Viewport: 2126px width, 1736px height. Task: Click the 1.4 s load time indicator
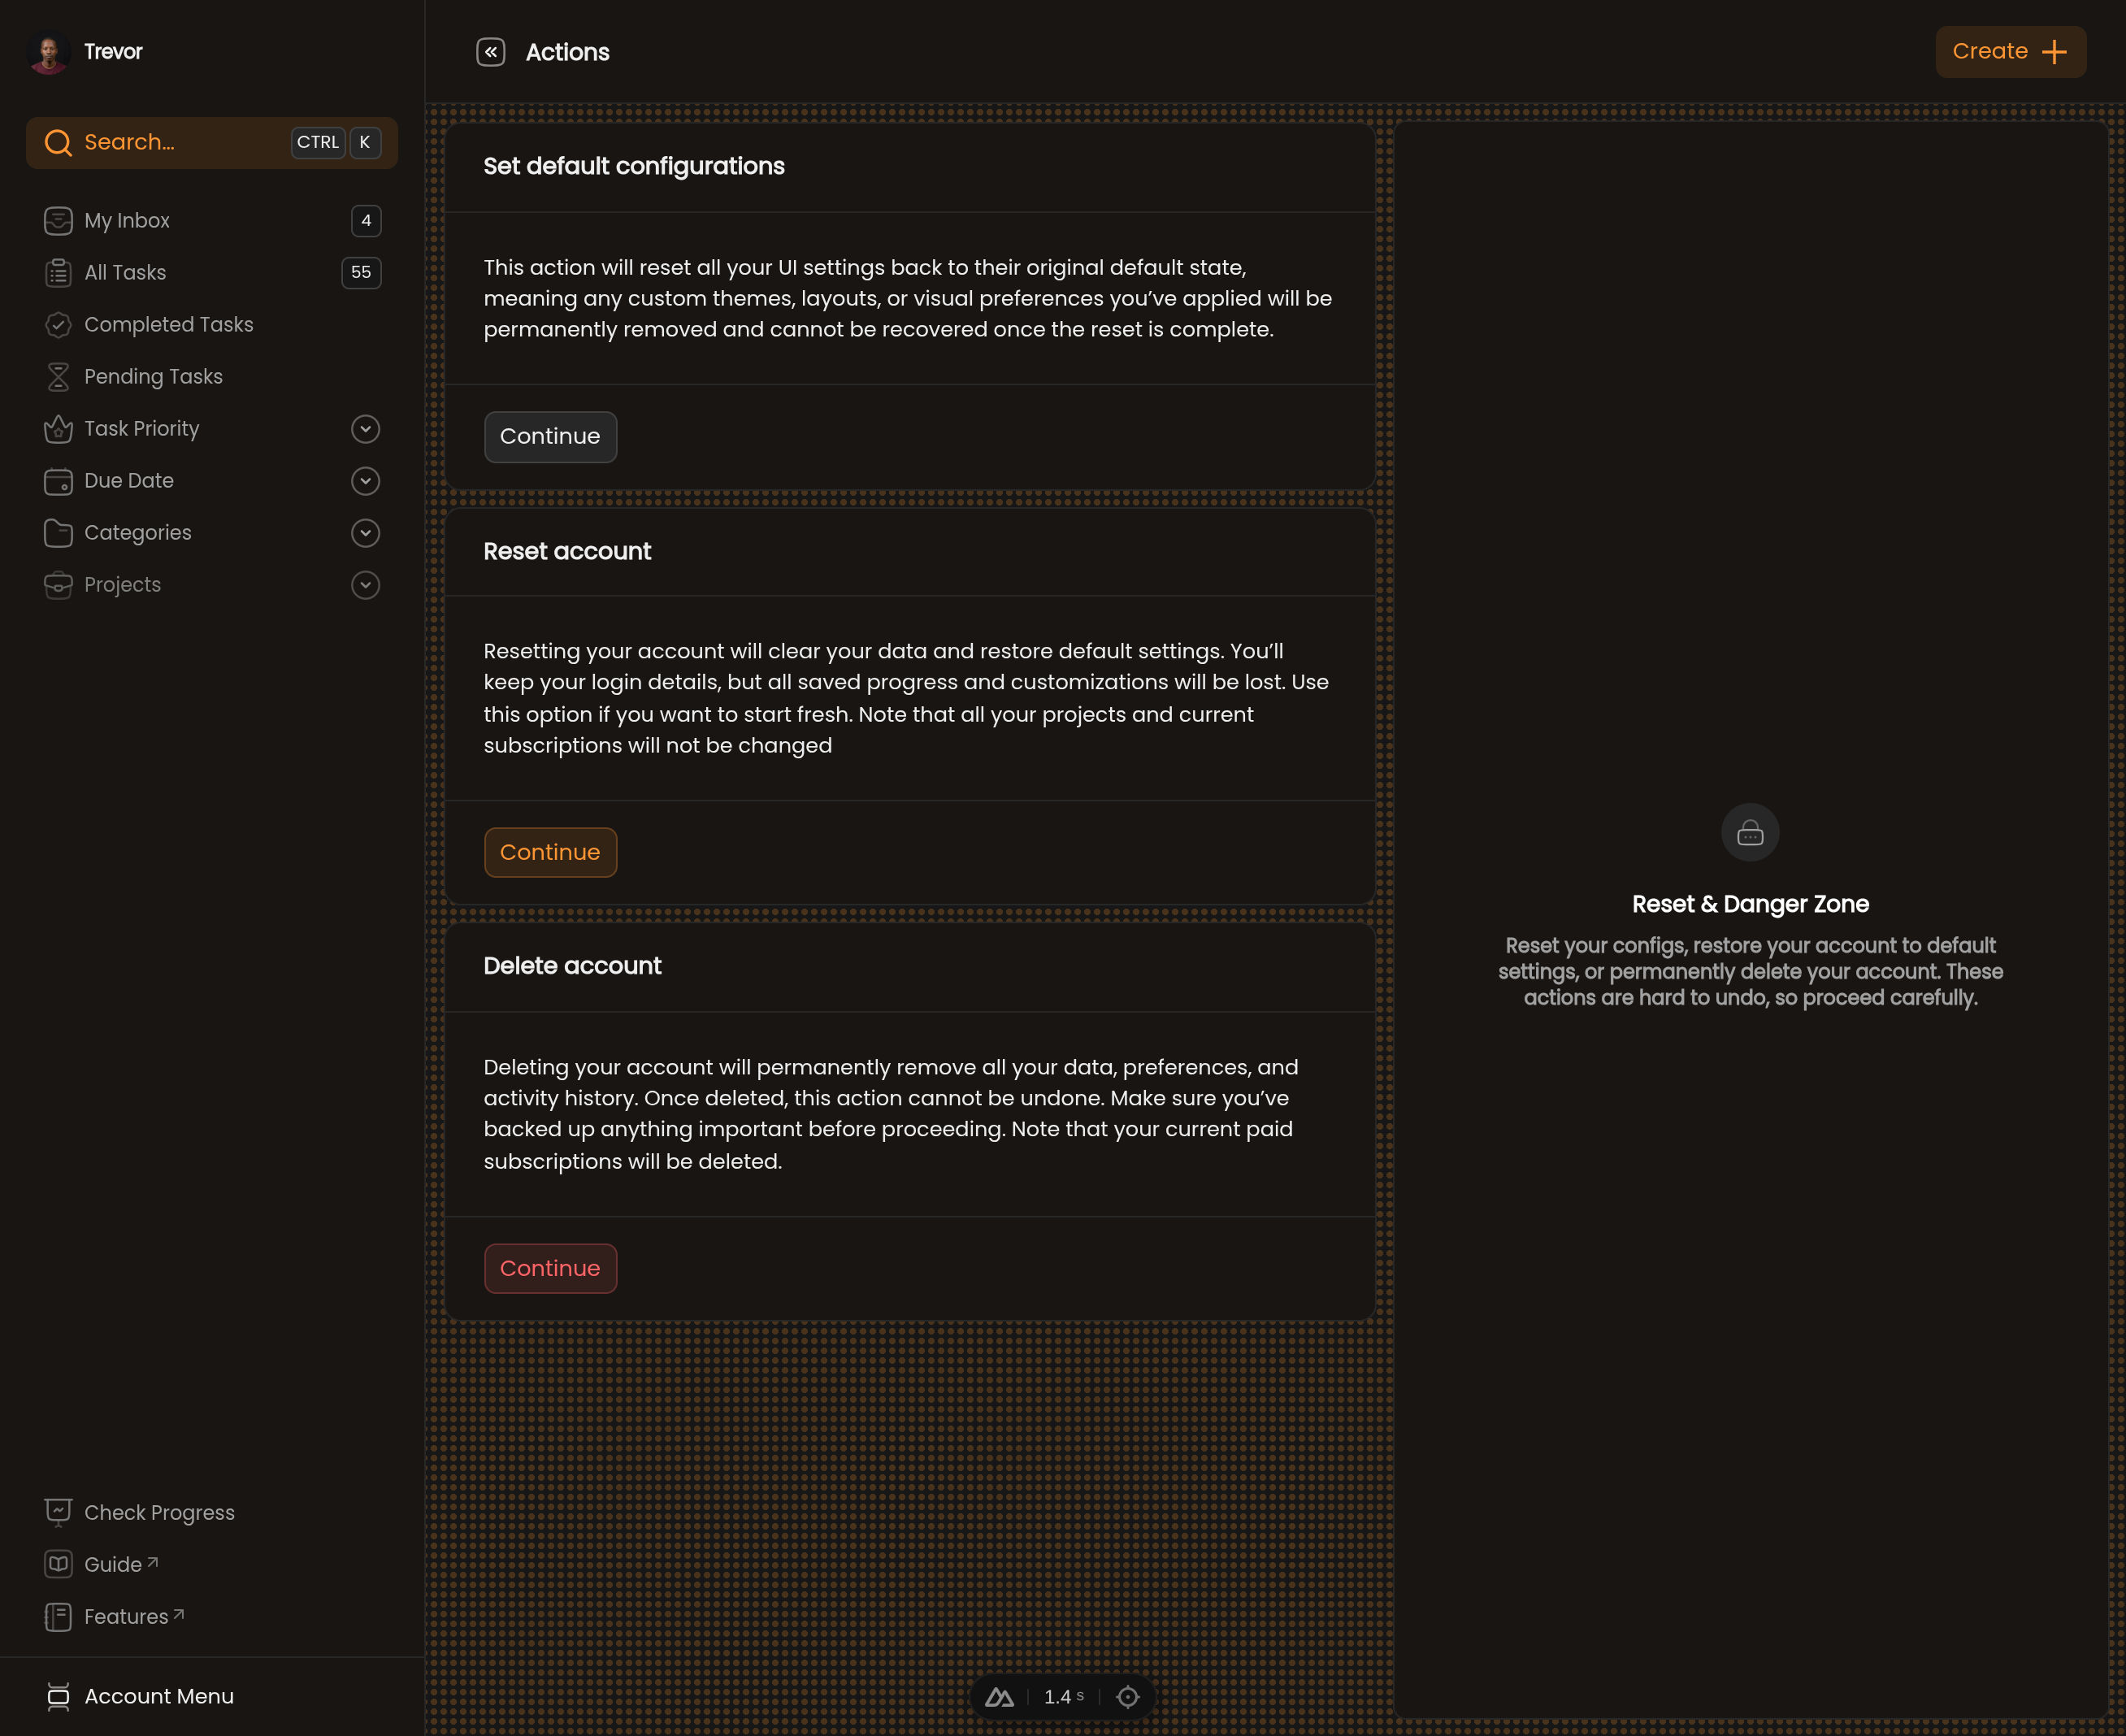pos(1064,1697)
